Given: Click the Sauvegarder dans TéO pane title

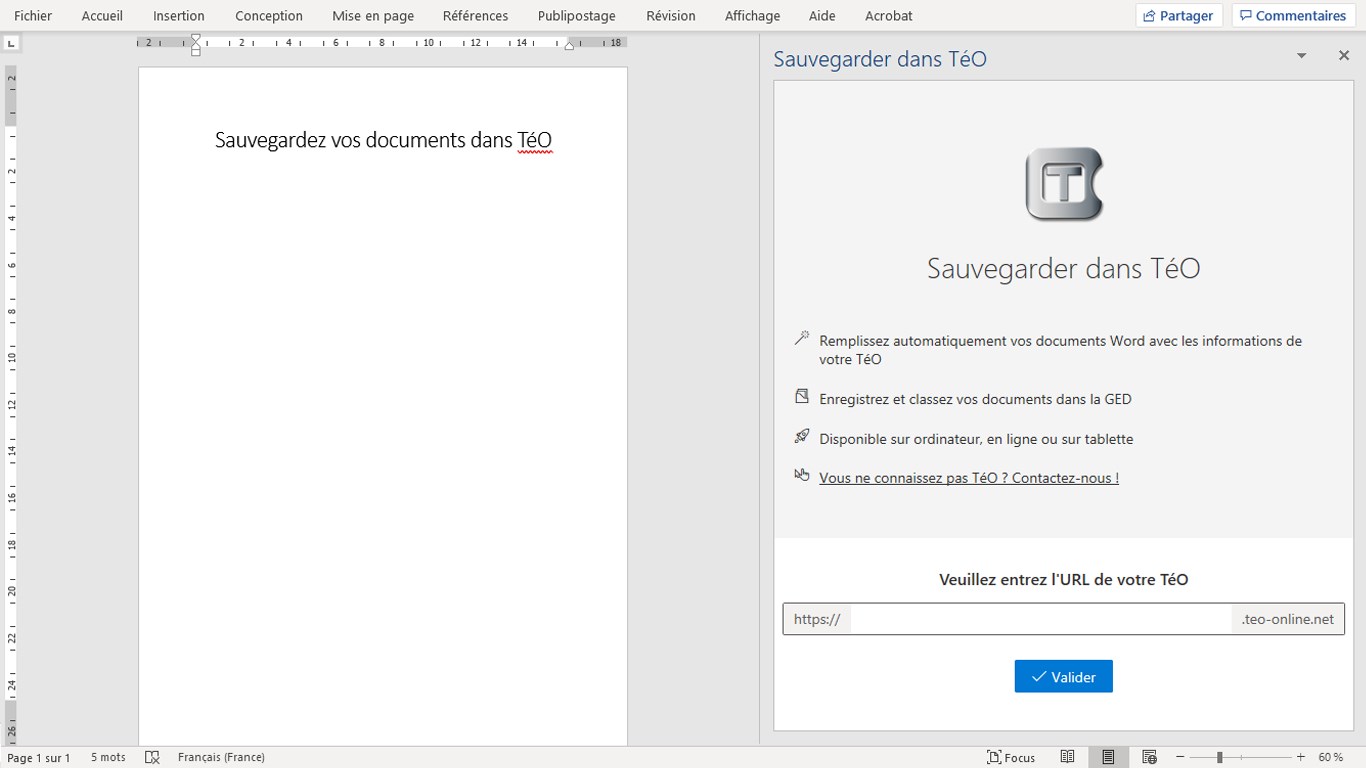Looking at the screenshot, I should [x=880, y=59].
